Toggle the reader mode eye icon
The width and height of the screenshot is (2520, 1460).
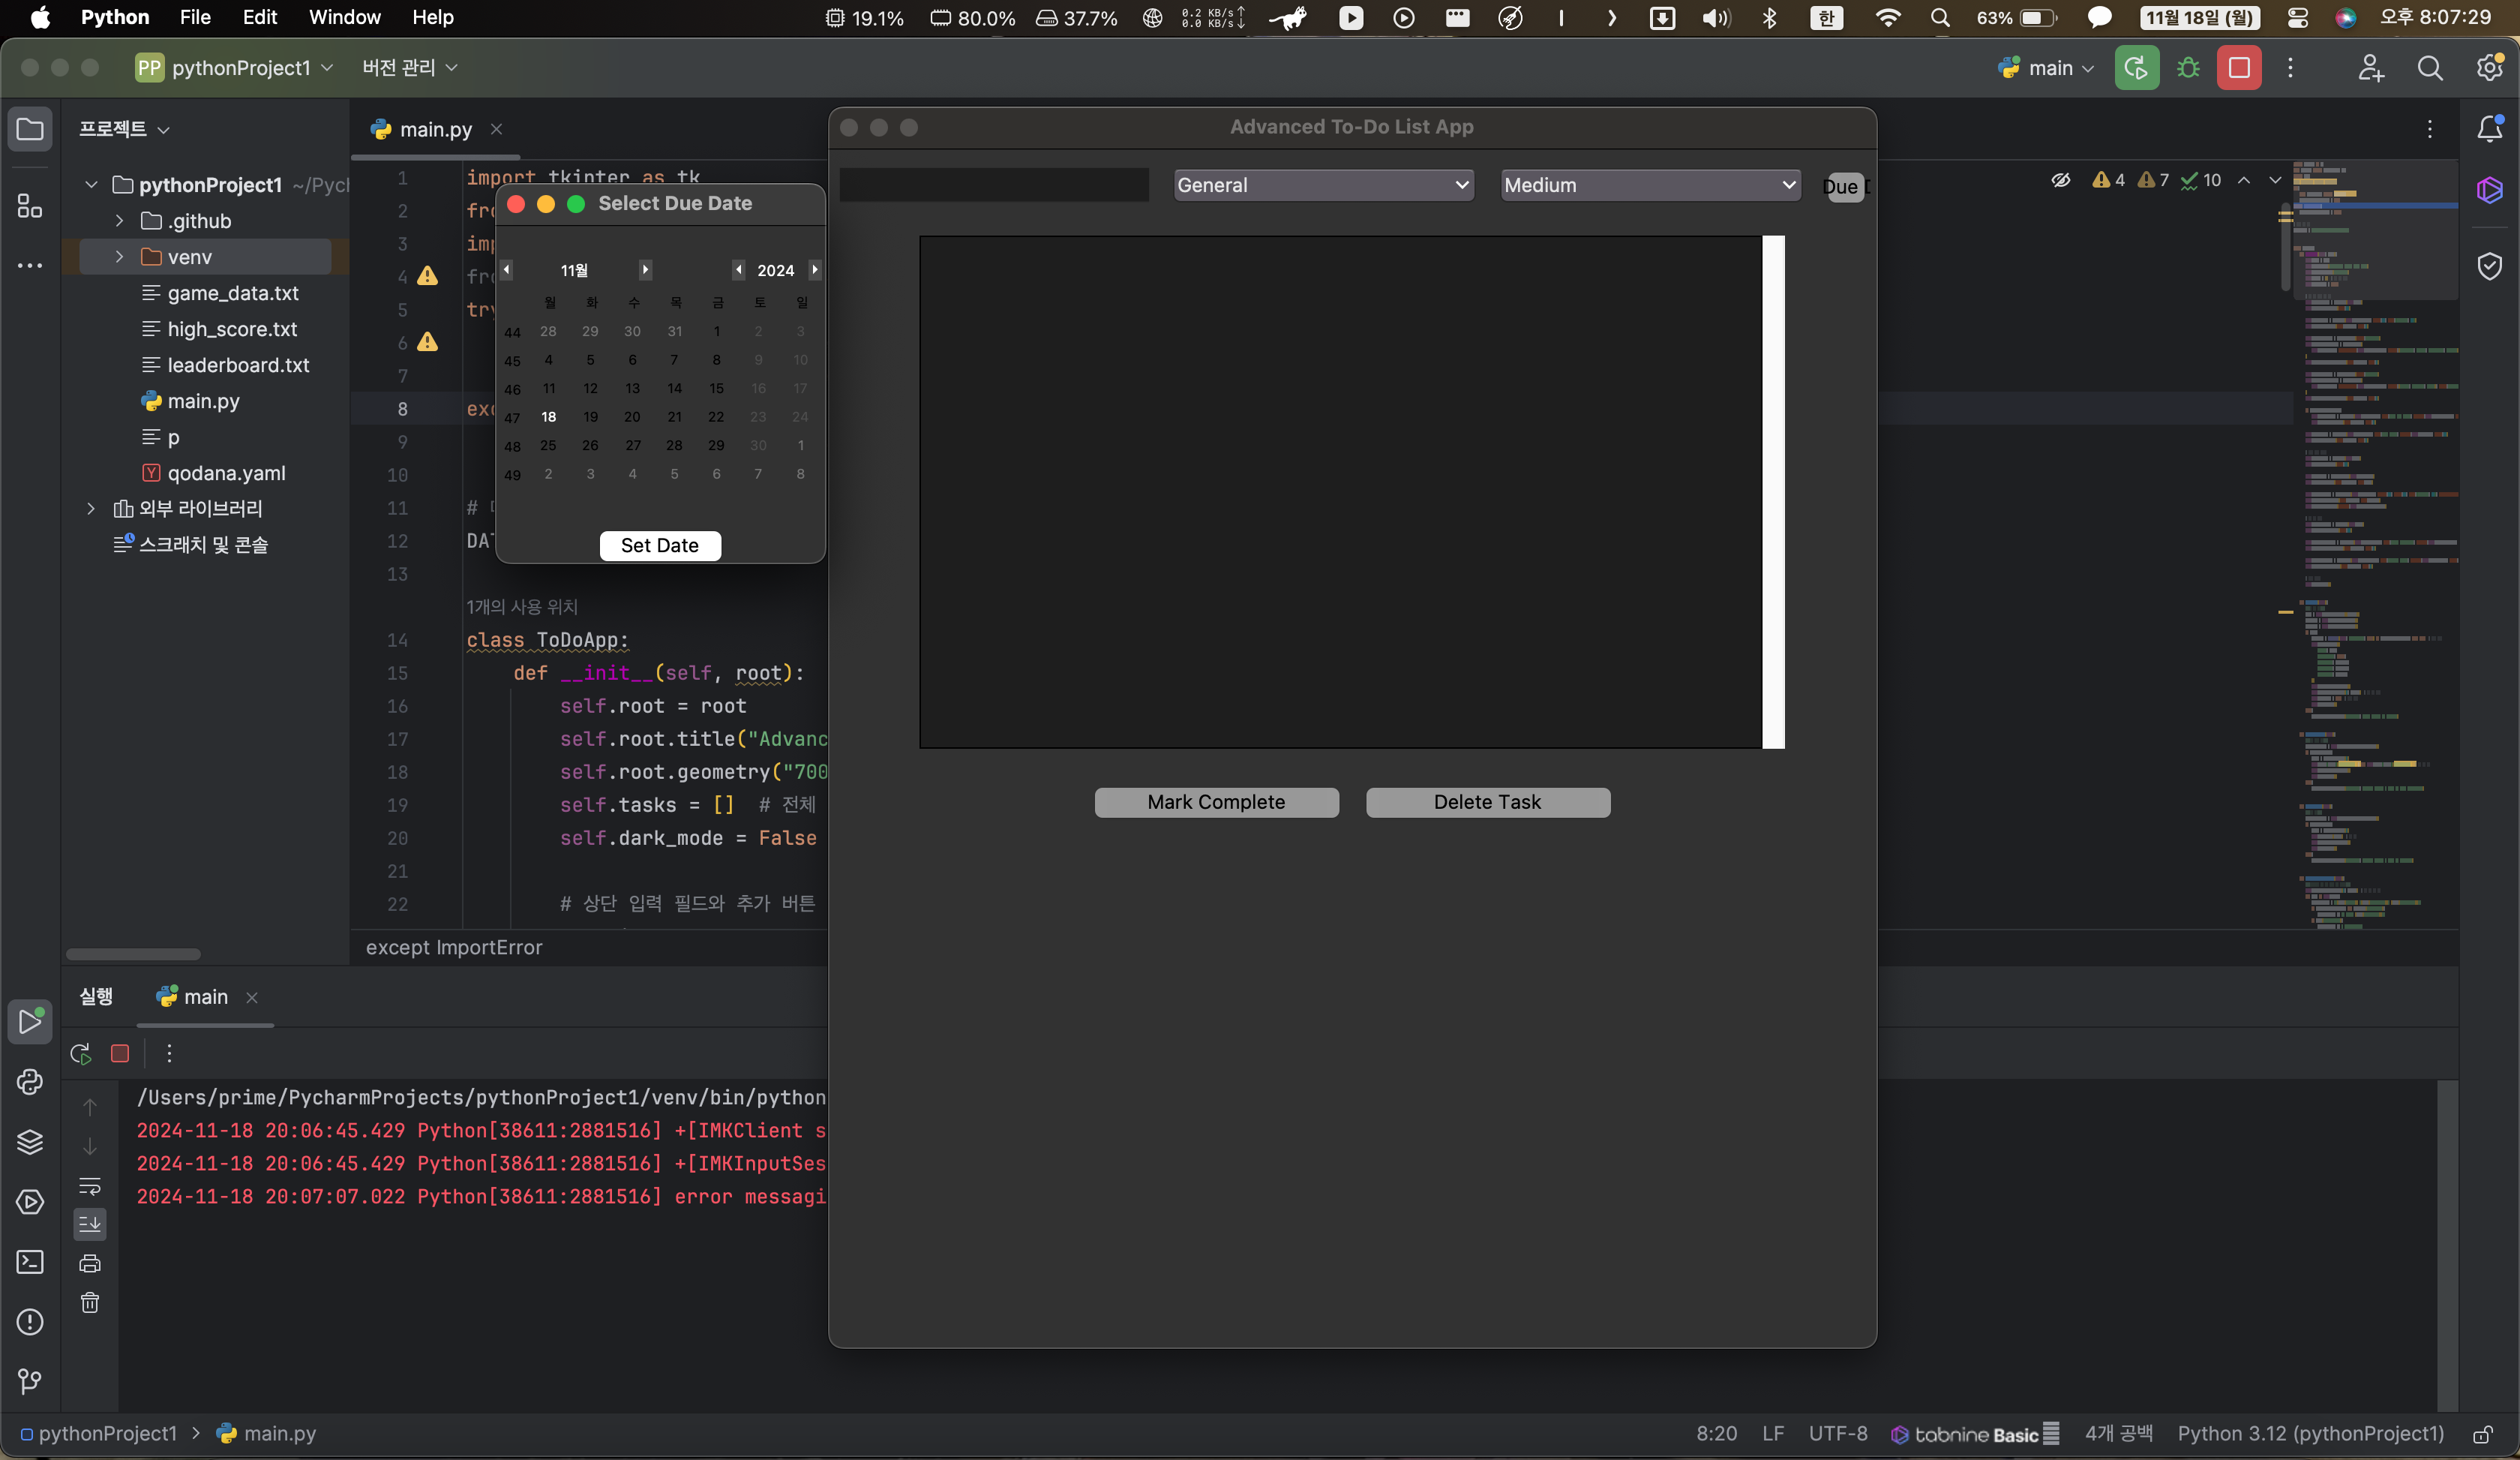tap(2061, 180)
